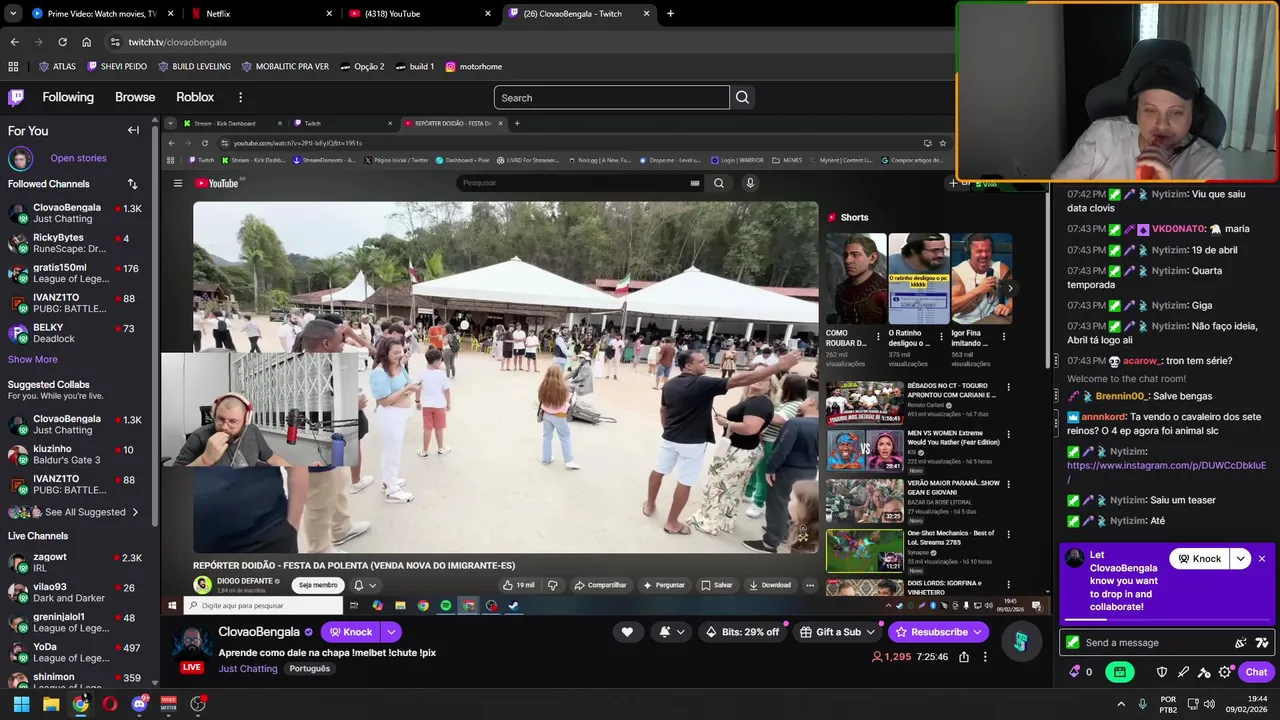Image resolution: width=1280 pixels, height=720 pixels.
Task: Click the sword moderator icon in chat
Action: coord(1183,672)
